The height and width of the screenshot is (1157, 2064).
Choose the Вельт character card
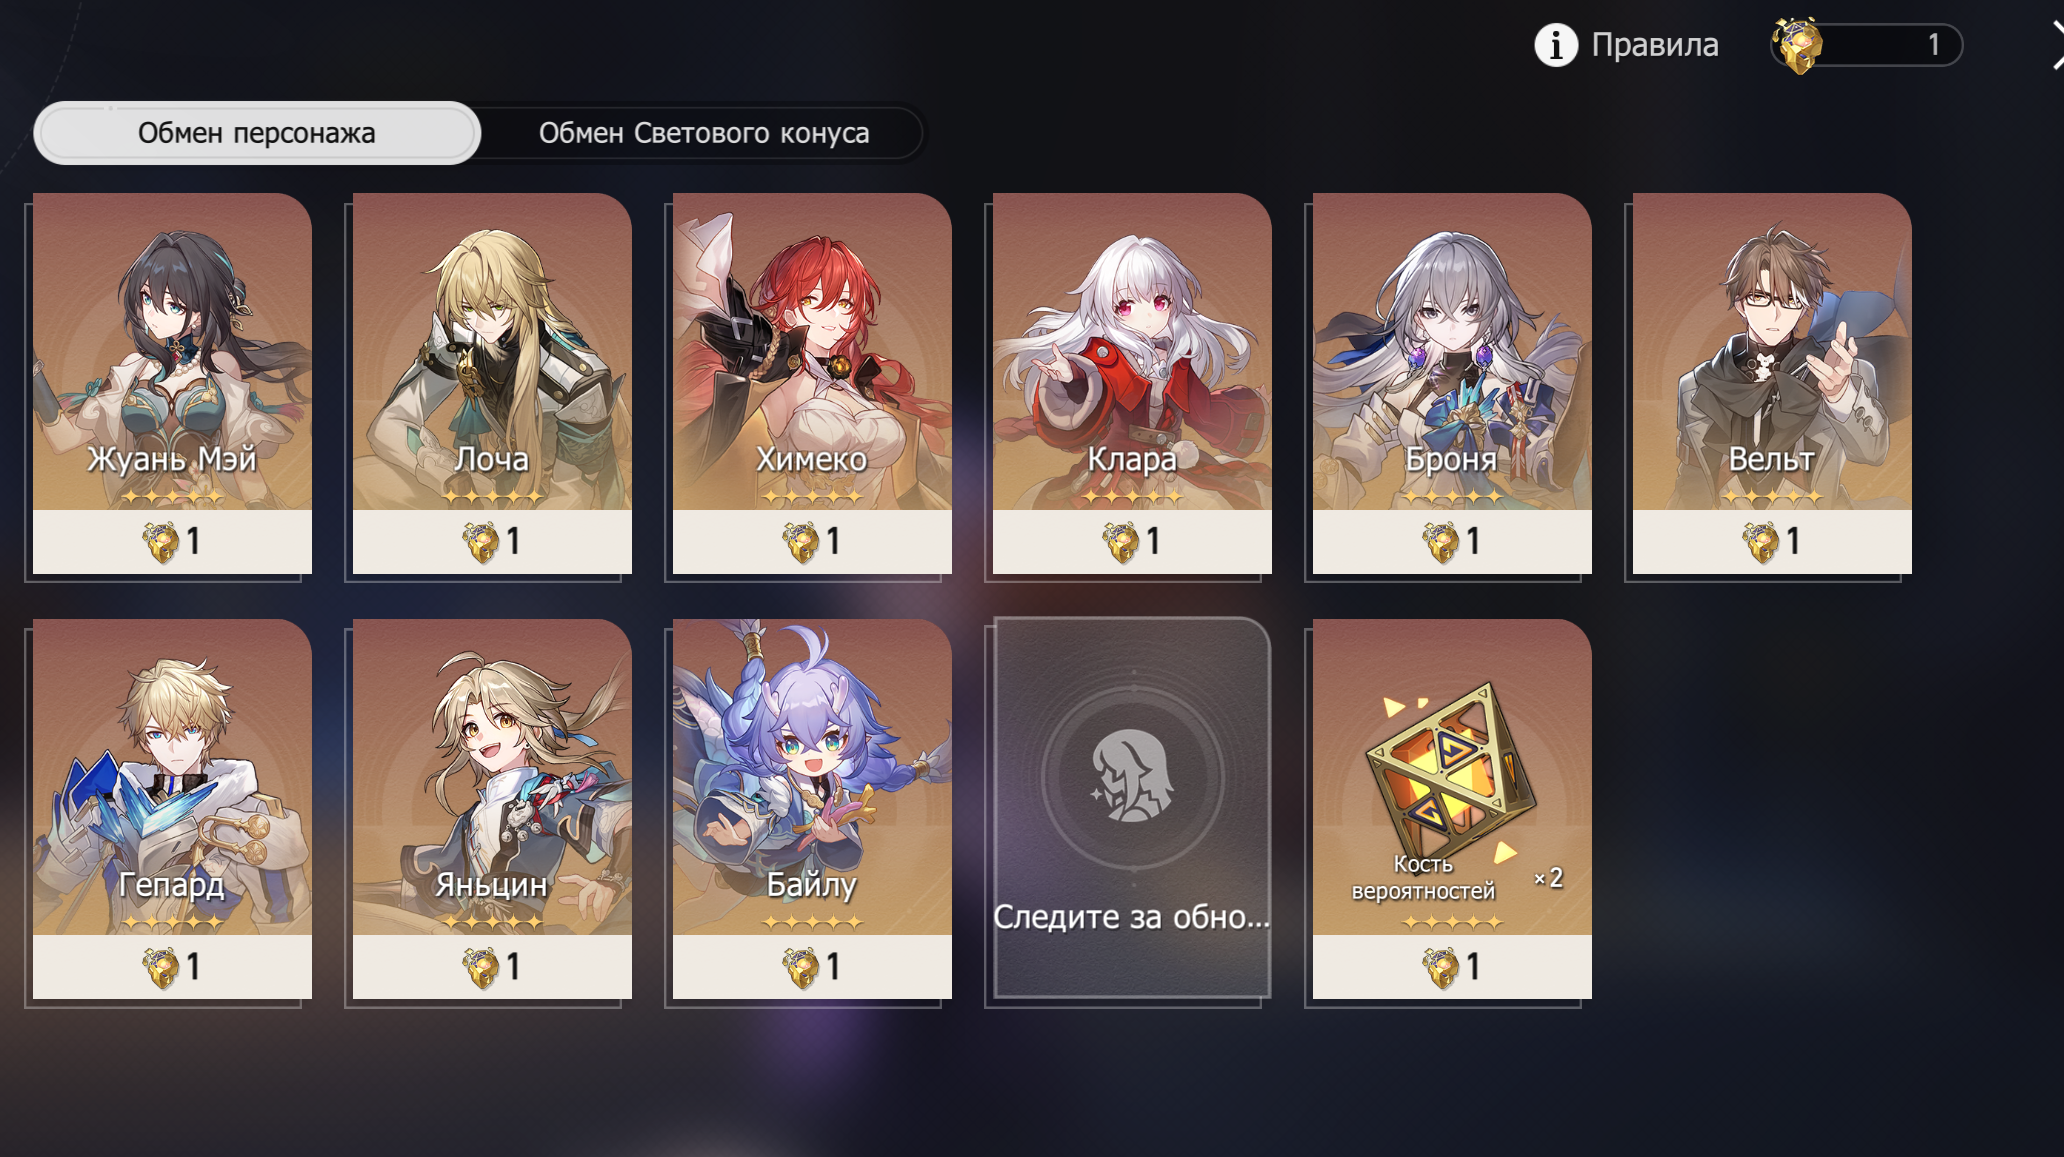1772,383
